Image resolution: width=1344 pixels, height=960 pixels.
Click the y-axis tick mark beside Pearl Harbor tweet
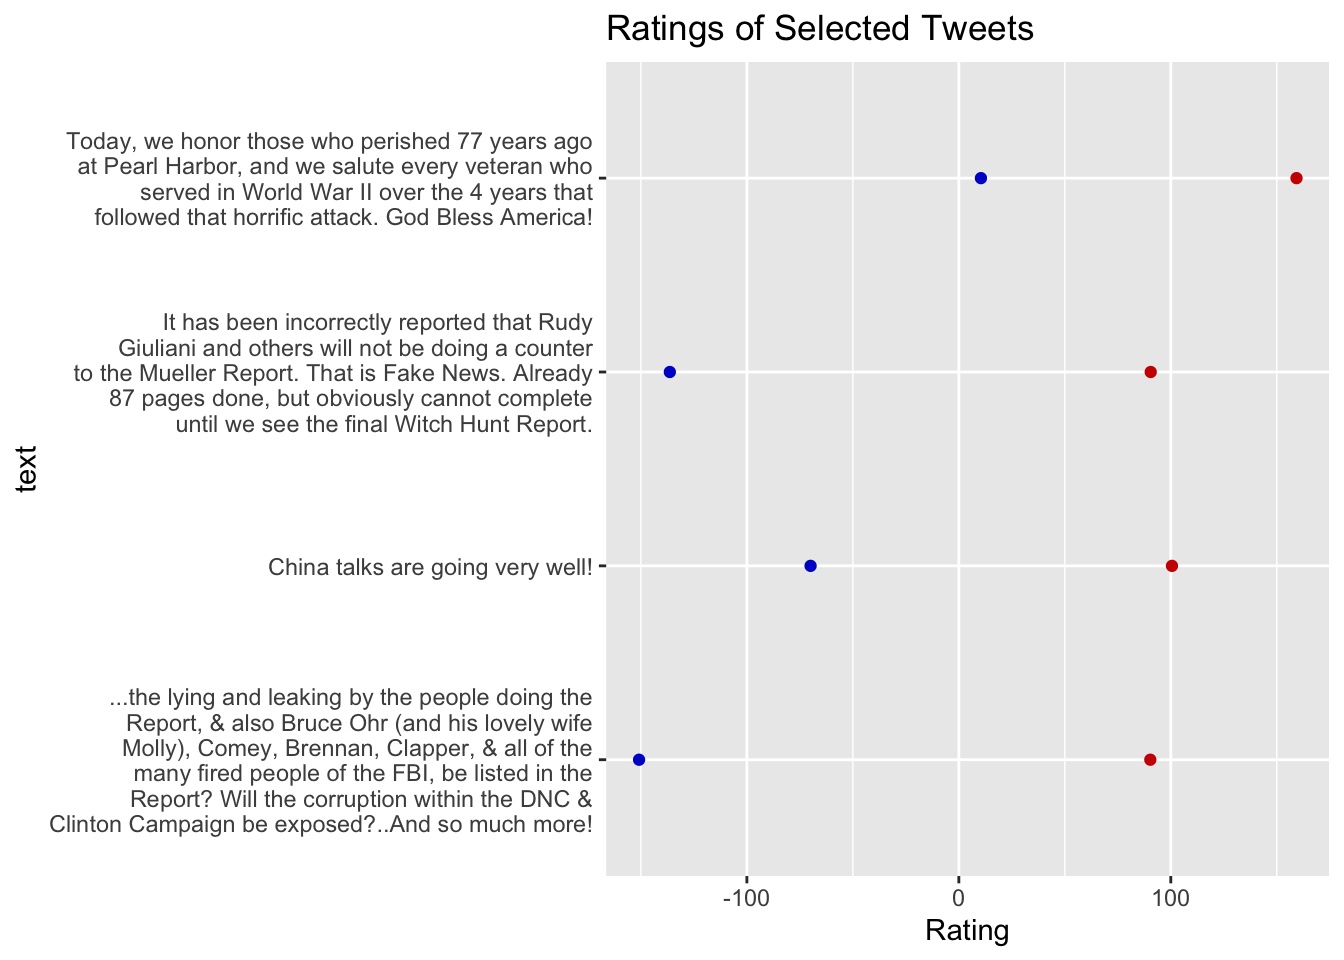(602, 178)
